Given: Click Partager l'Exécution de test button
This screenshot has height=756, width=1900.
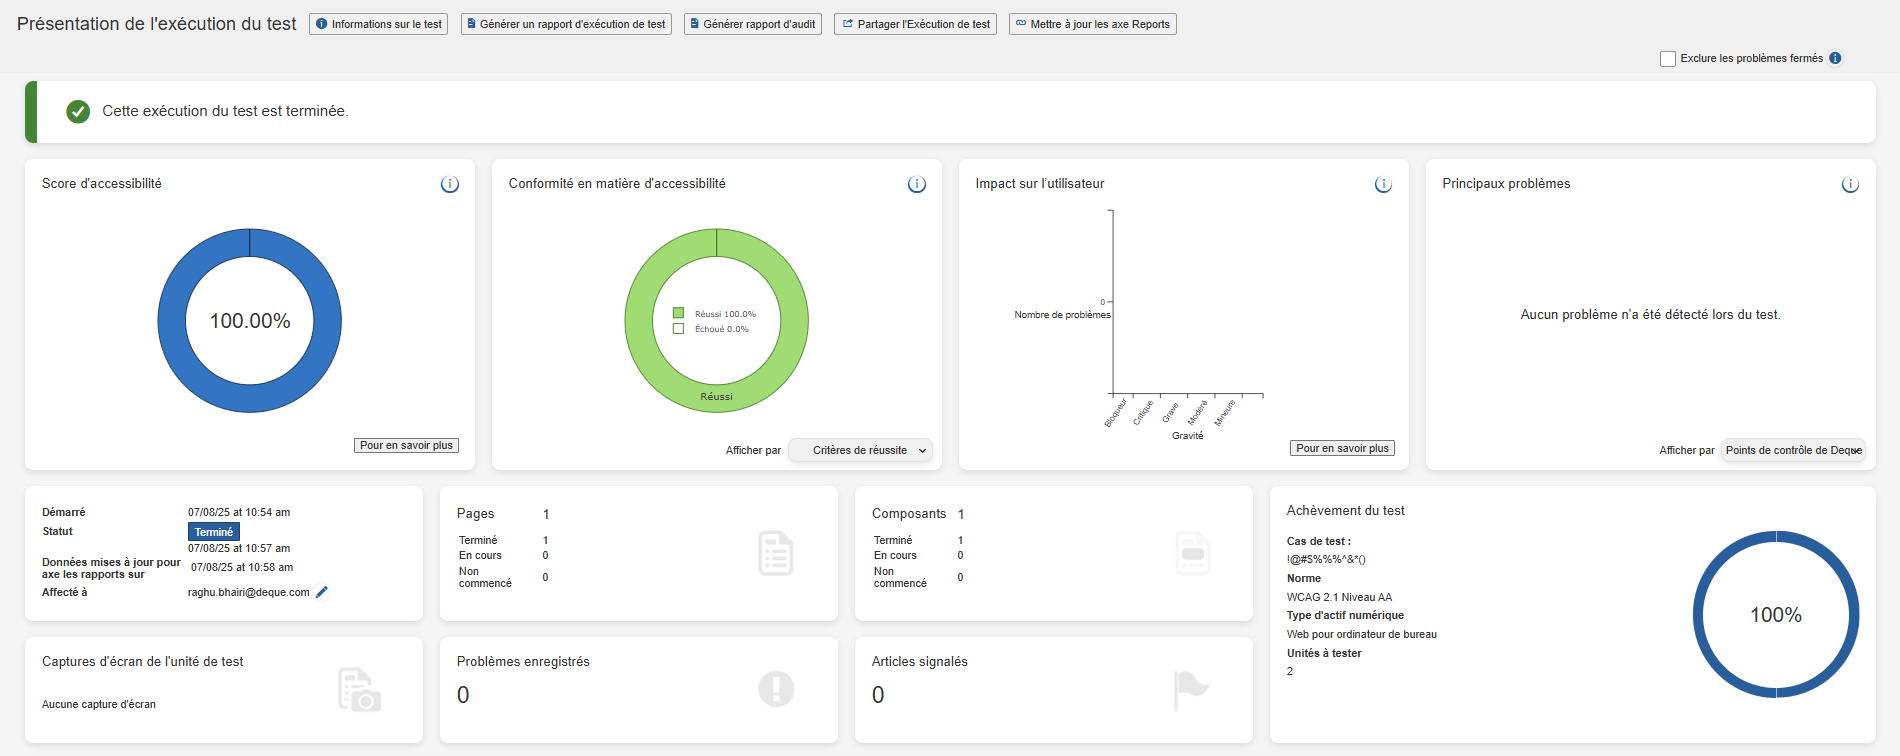Looking at the screenshot, I should [x=915, y=24].
